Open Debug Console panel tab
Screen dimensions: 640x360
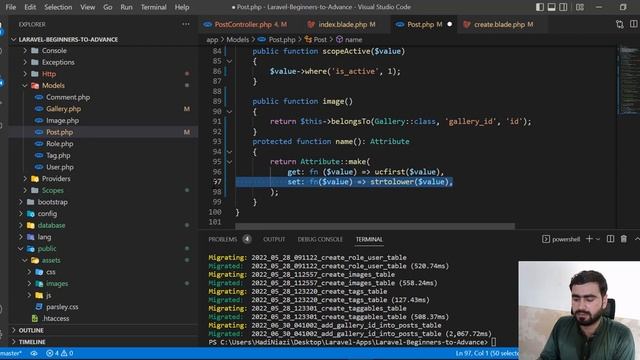click(320, 239)
